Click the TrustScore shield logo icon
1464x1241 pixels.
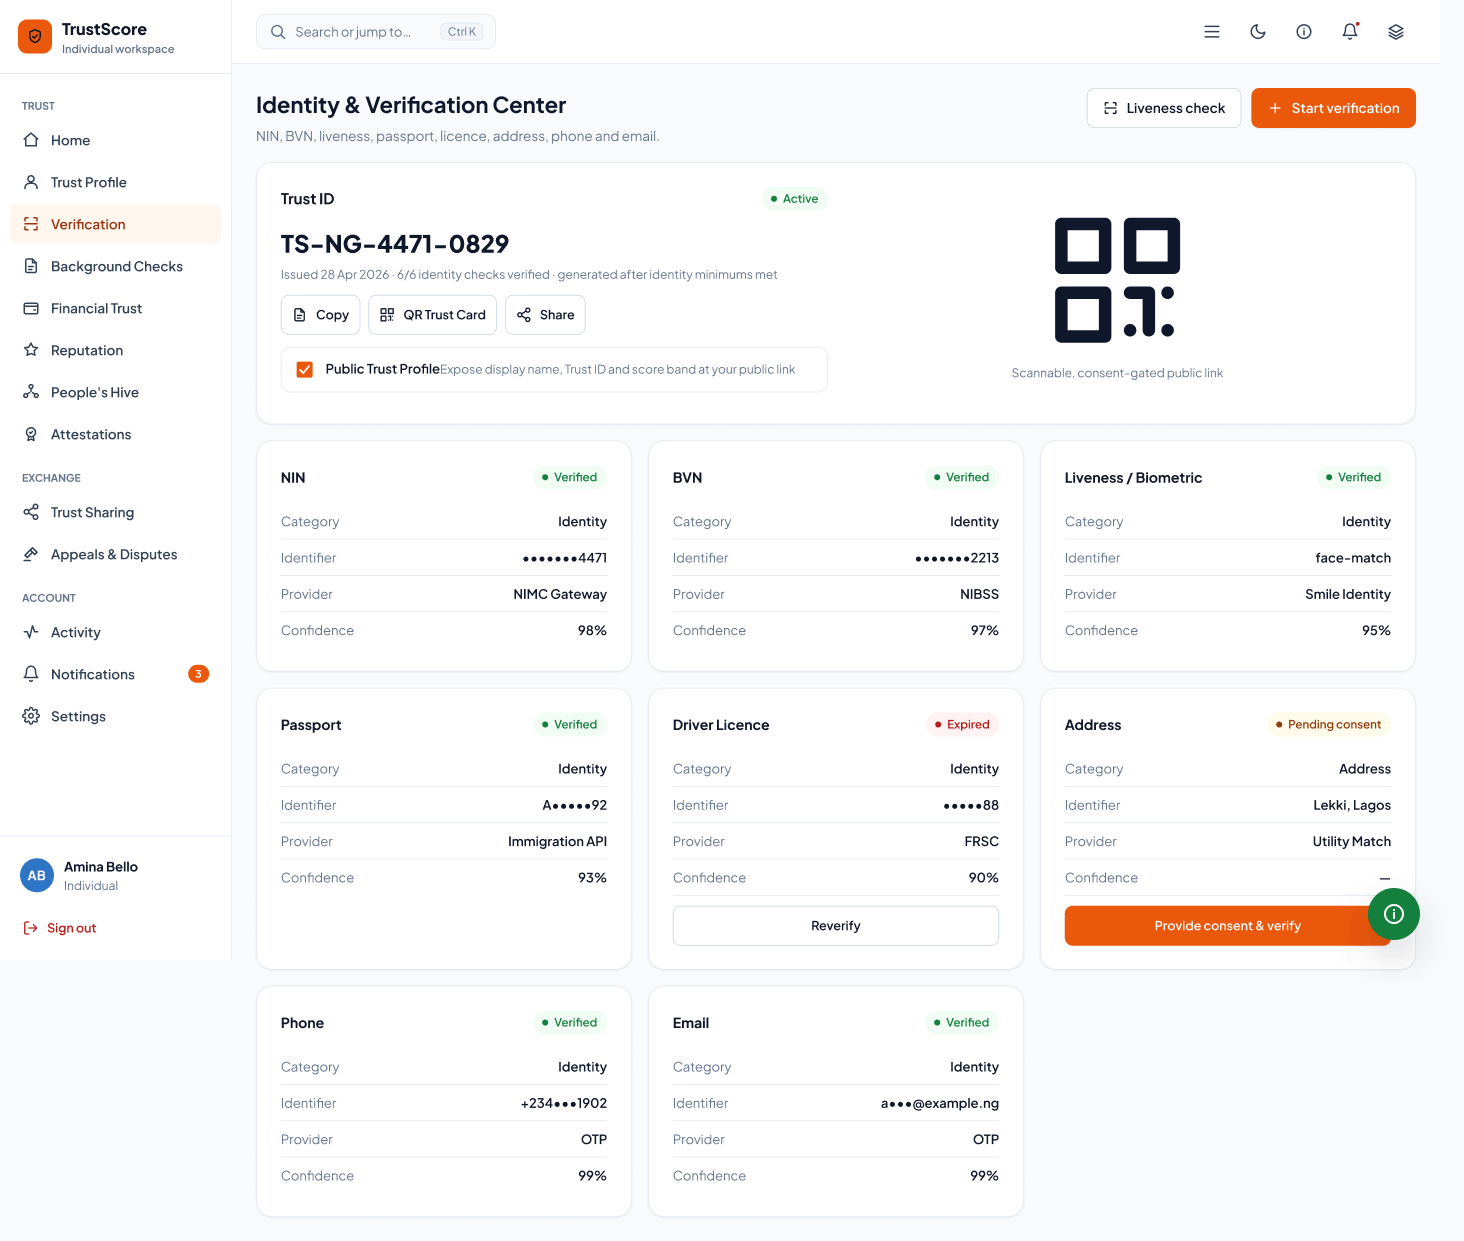35,37
